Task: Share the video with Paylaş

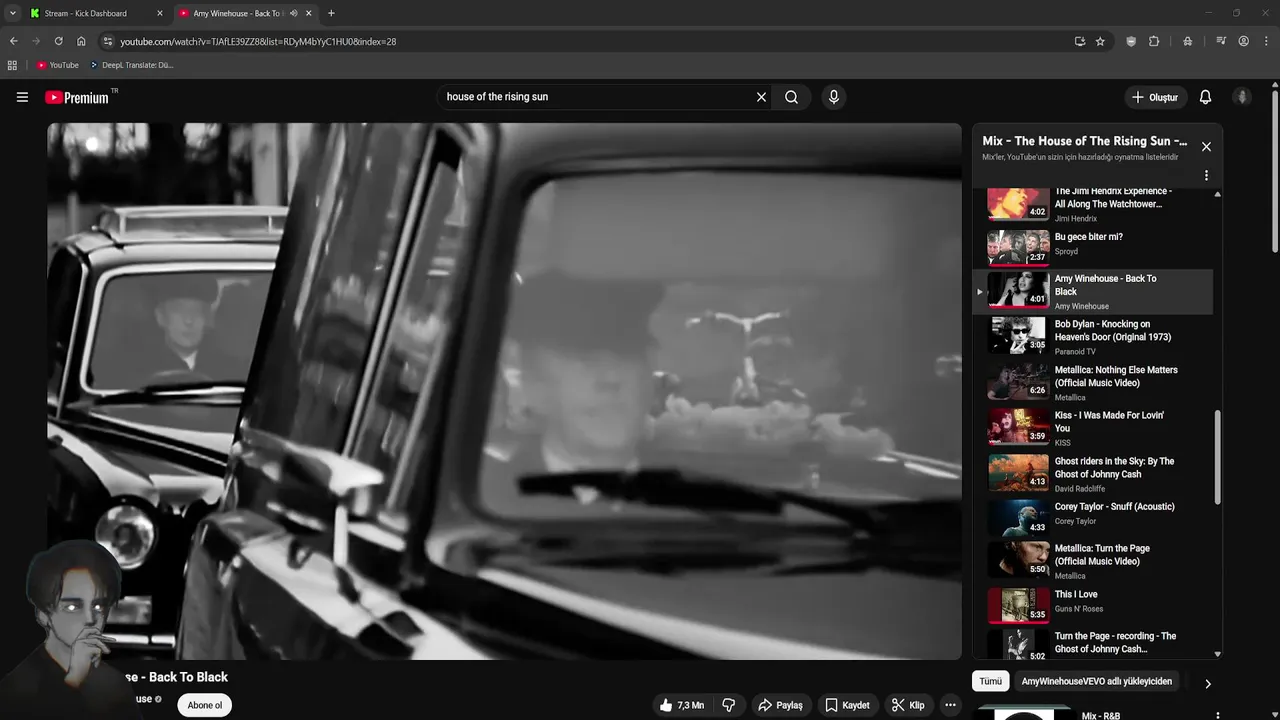Action: [780, 705]
